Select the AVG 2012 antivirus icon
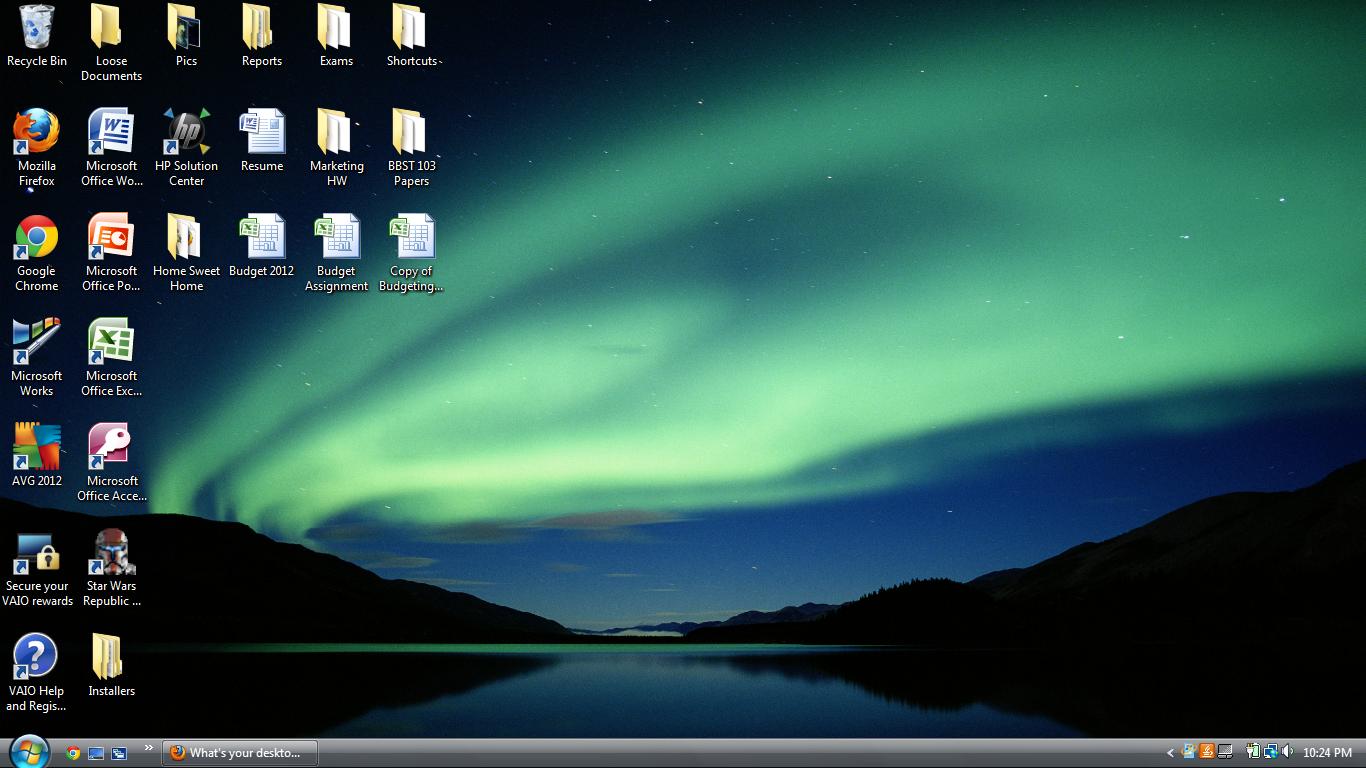The image size is (1366, 768). 37,454
